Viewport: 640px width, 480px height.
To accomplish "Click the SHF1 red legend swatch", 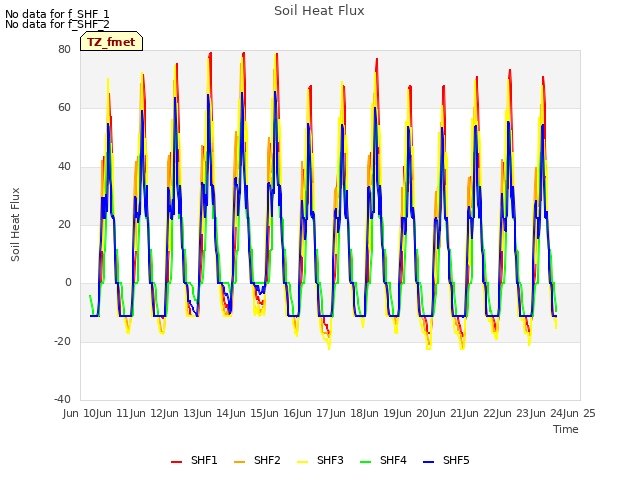I will click(x=176, y=462).
